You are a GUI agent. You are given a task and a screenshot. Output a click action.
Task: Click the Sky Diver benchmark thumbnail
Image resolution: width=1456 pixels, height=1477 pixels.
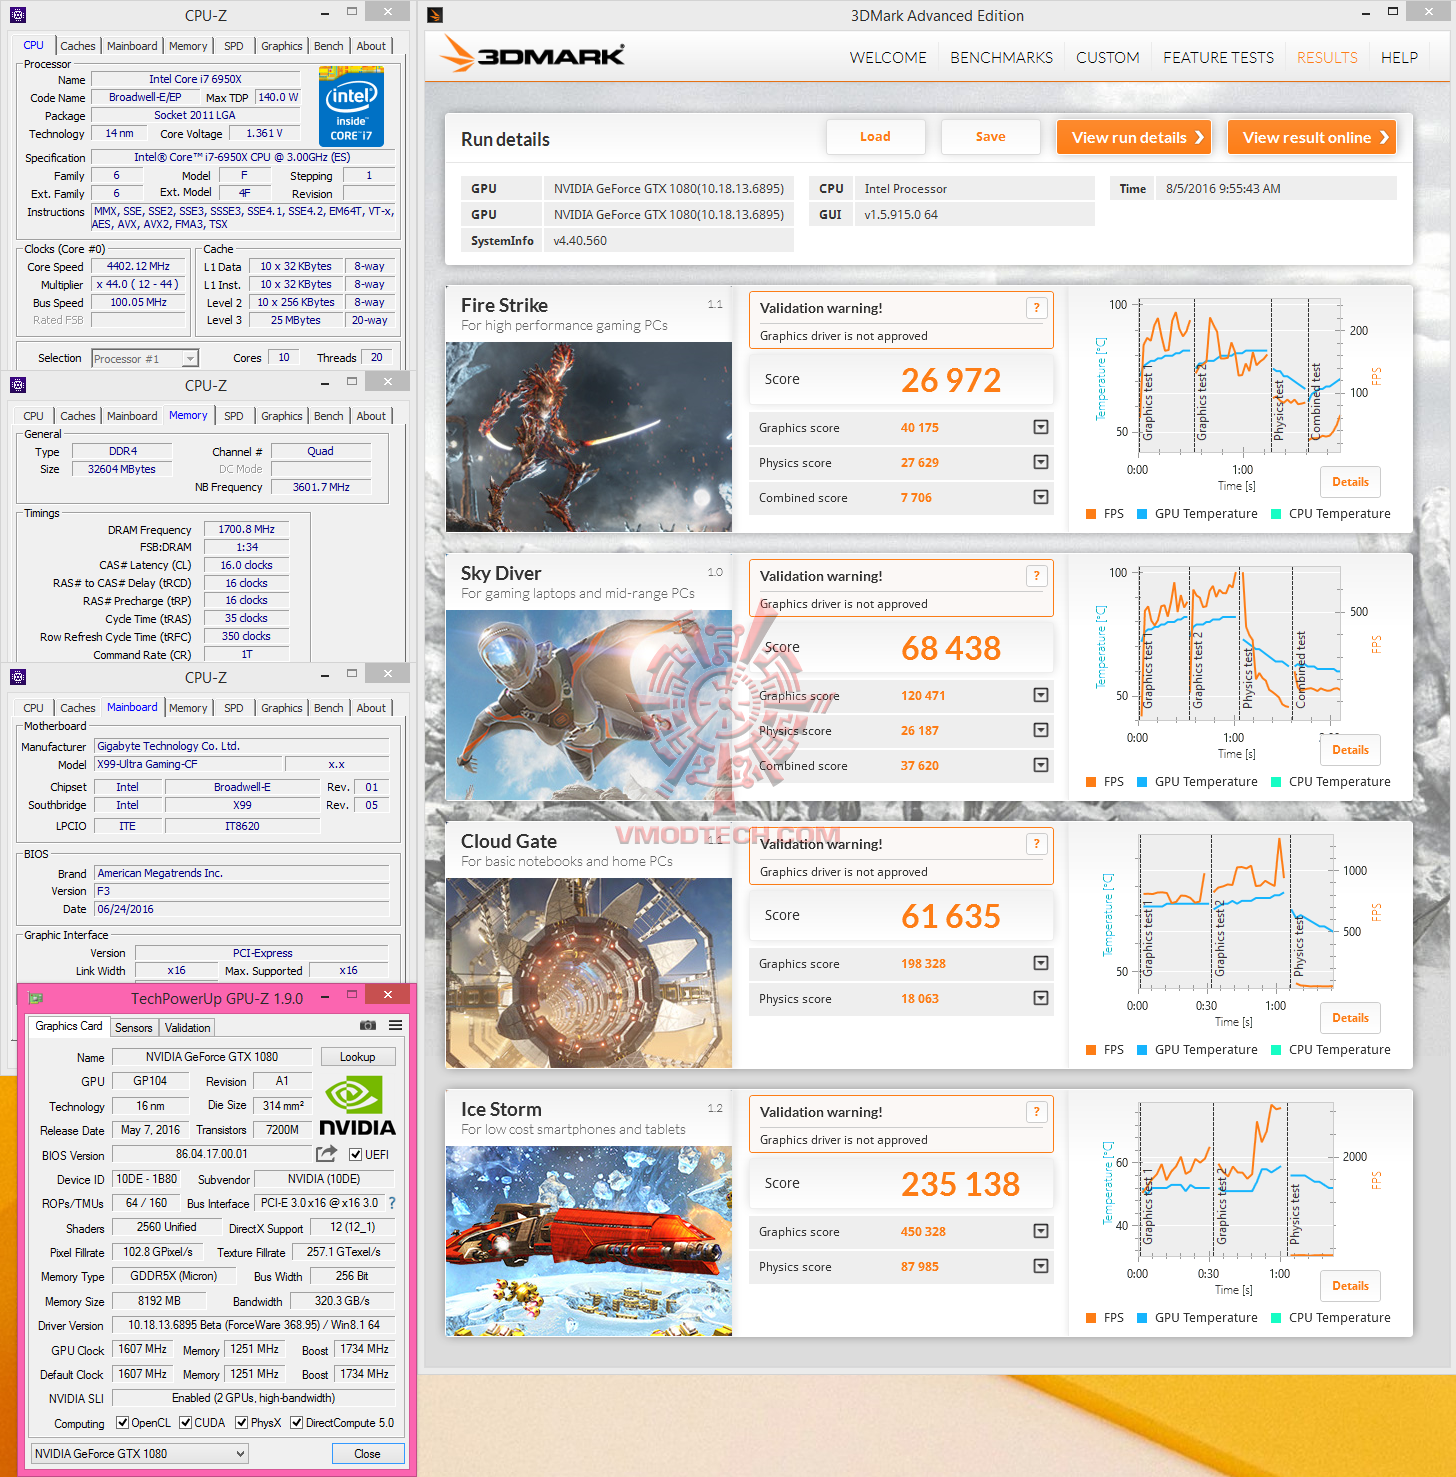(x=589, y=705)
